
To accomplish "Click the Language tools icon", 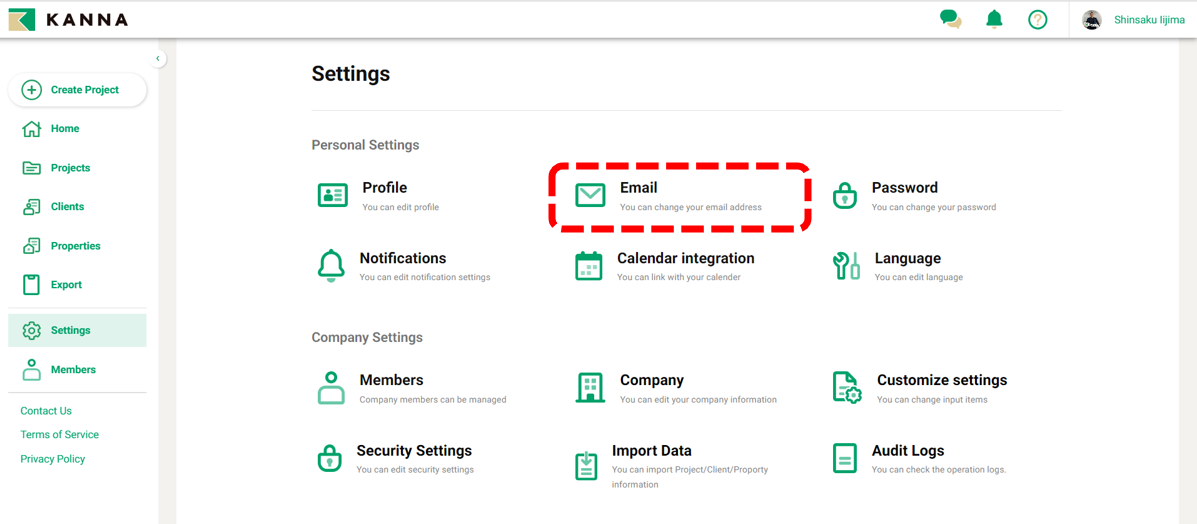I will pyautogui.click(x=846, y=266).
